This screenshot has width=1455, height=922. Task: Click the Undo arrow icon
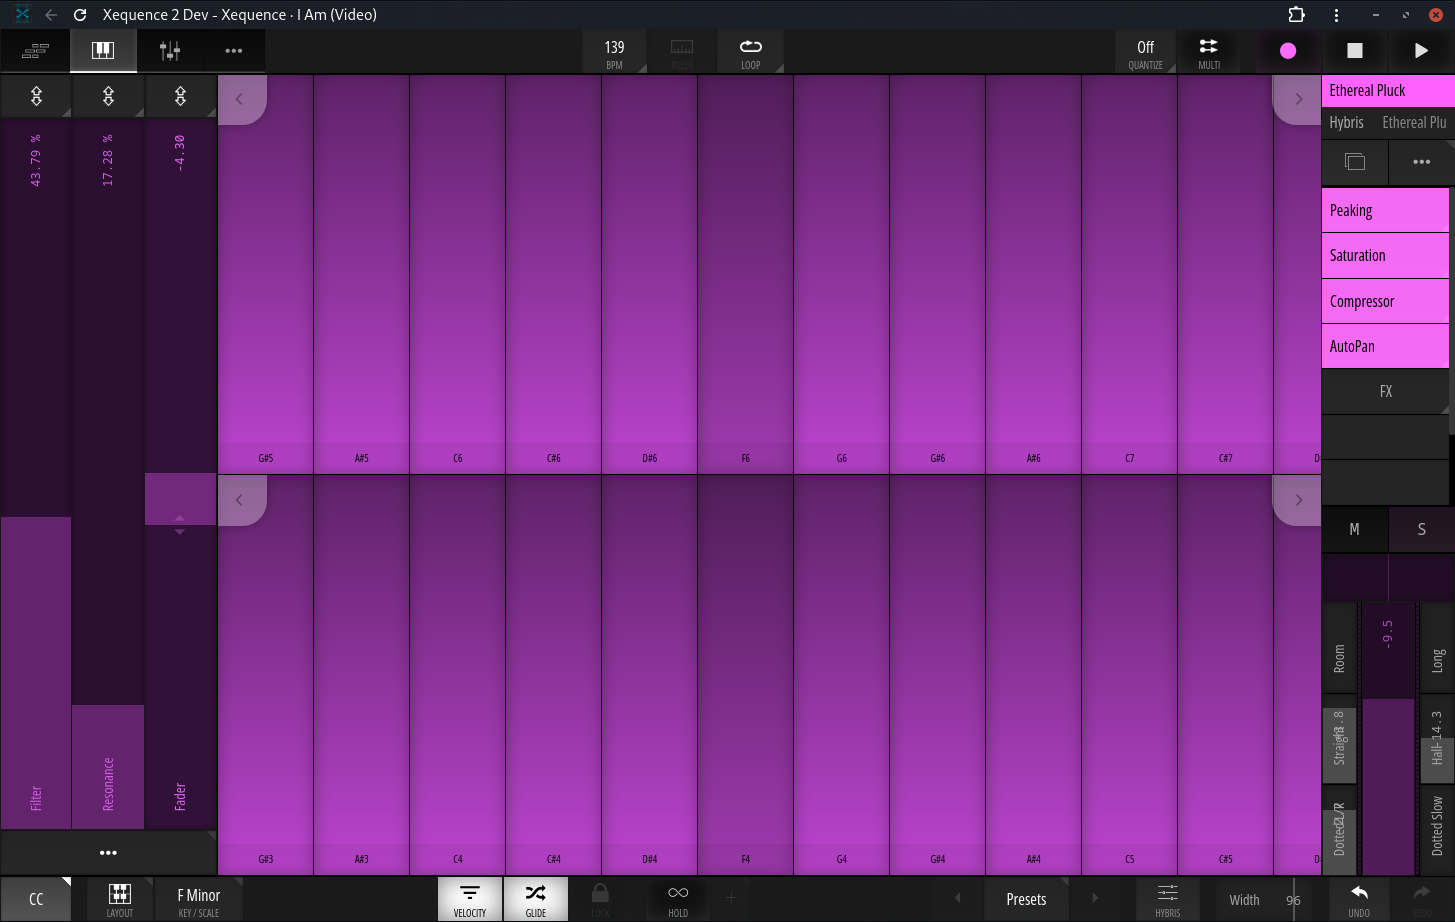tap(1359, 898)
